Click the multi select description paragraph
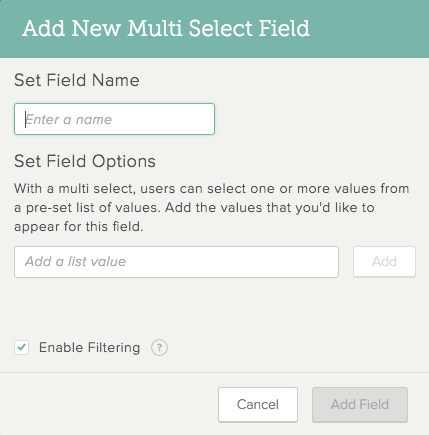The height and width of the screenshot is (435, 429). 212,207
